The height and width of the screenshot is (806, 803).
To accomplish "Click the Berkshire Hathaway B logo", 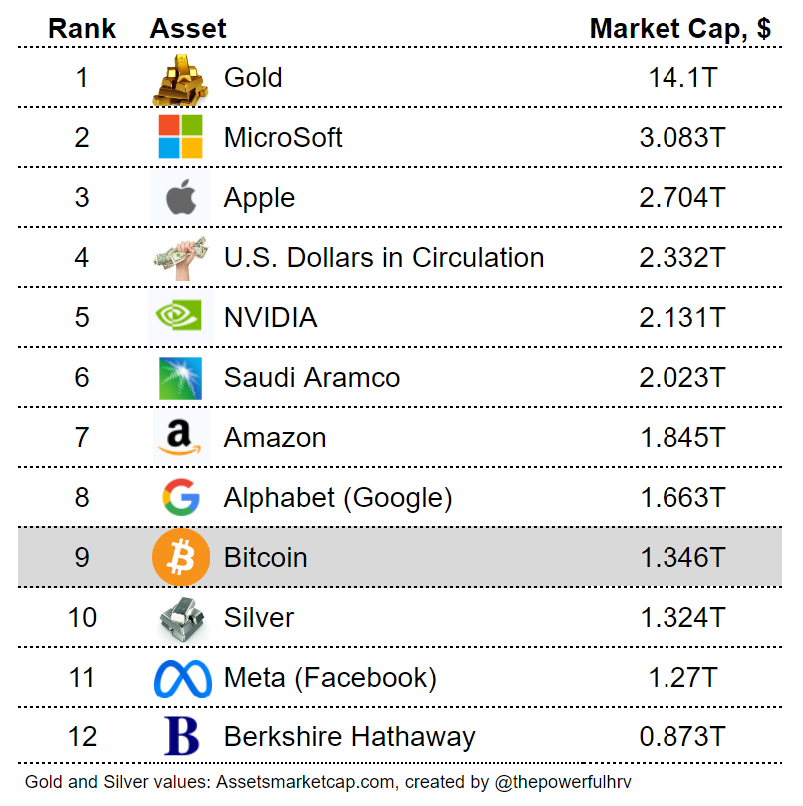I will pos(181,737).
